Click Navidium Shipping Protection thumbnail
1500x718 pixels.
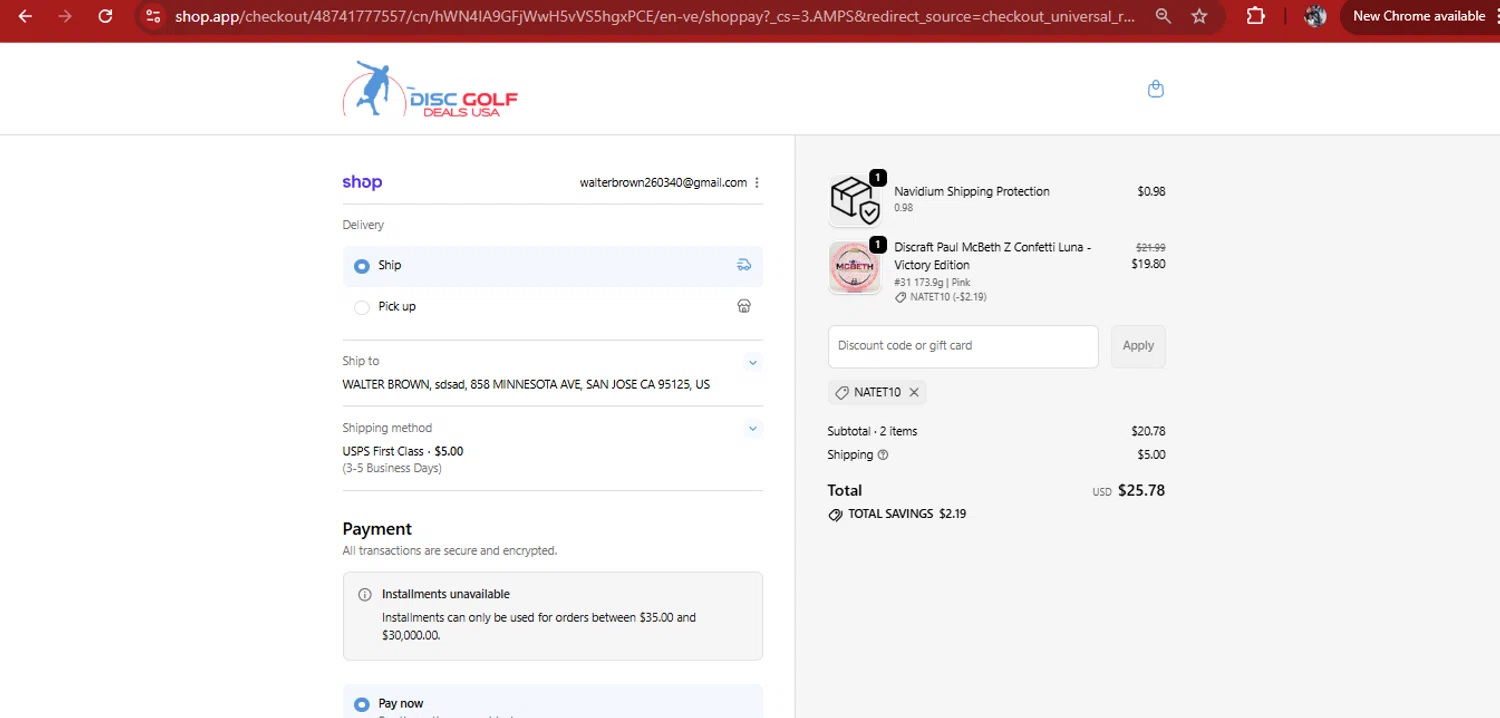854,201
